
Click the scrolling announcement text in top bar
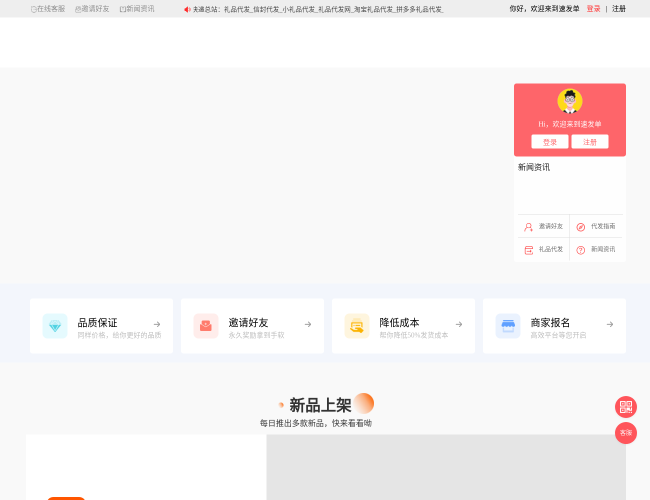(318, 9)
